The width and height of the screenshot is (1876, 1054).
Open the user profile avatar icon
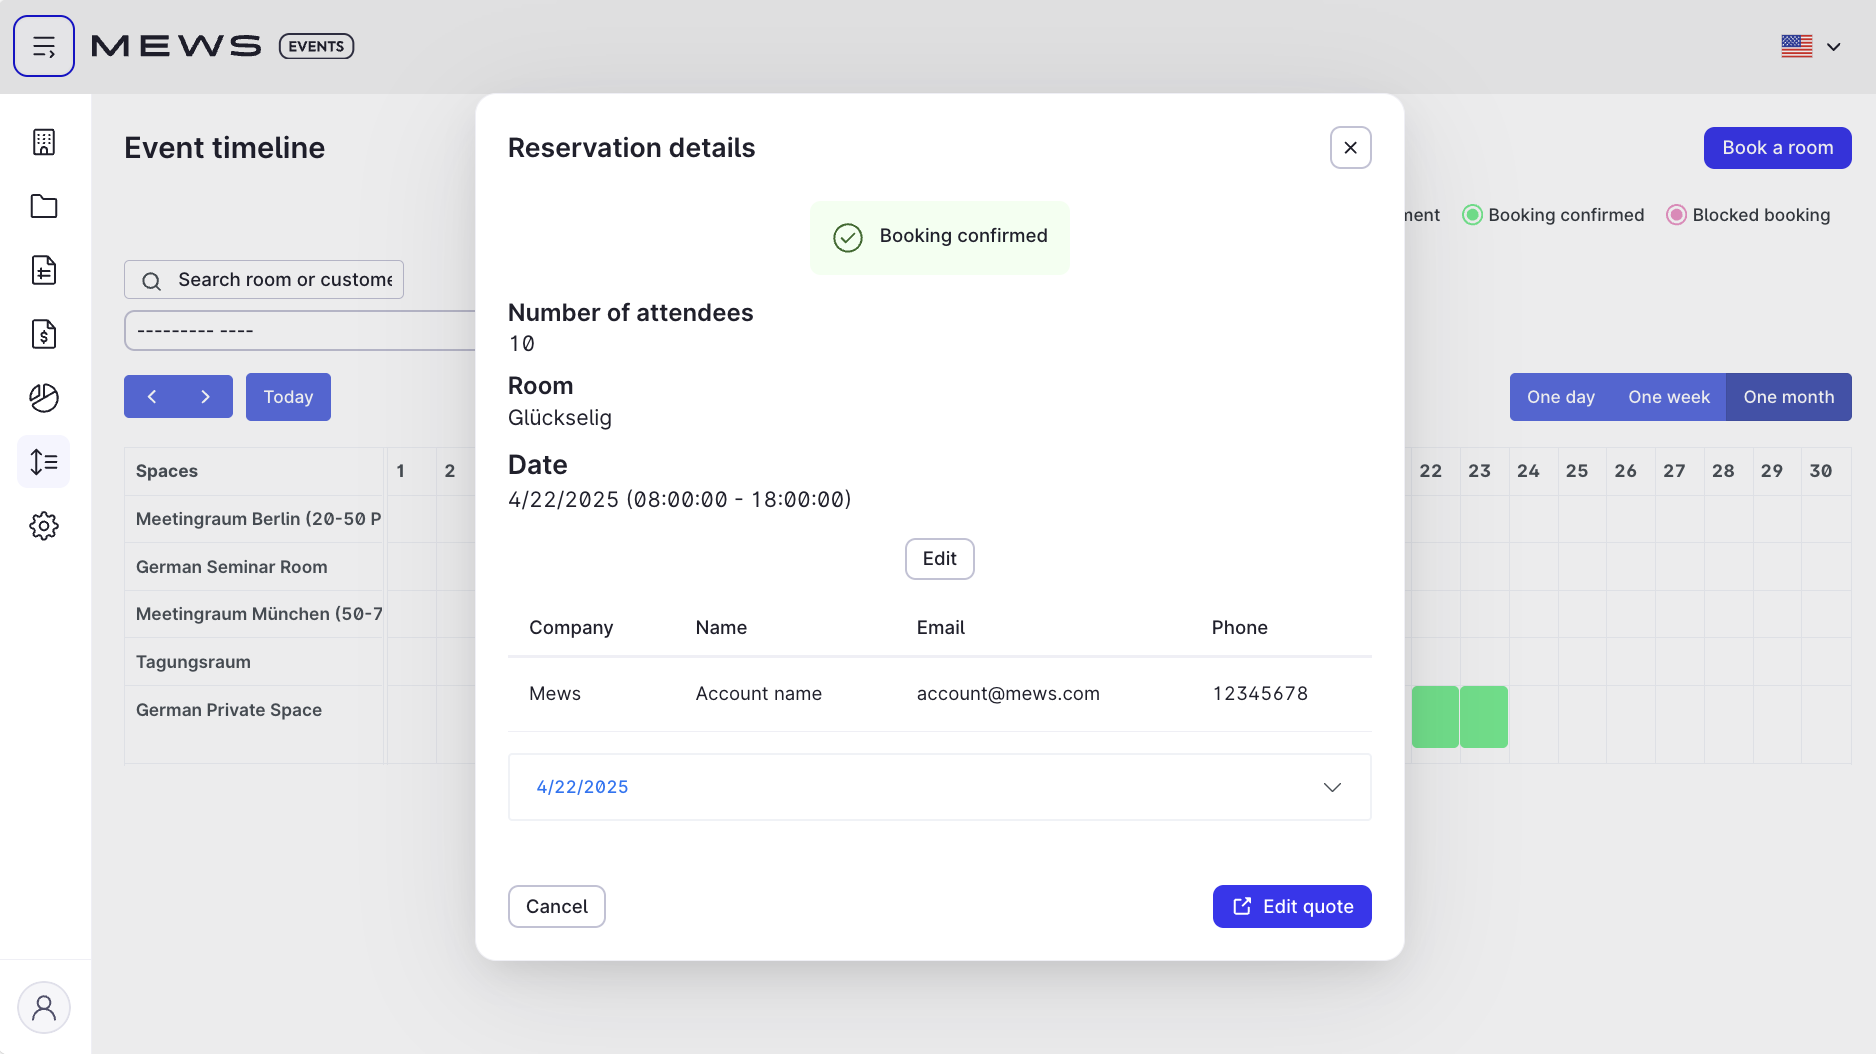tap(44, 1007)
